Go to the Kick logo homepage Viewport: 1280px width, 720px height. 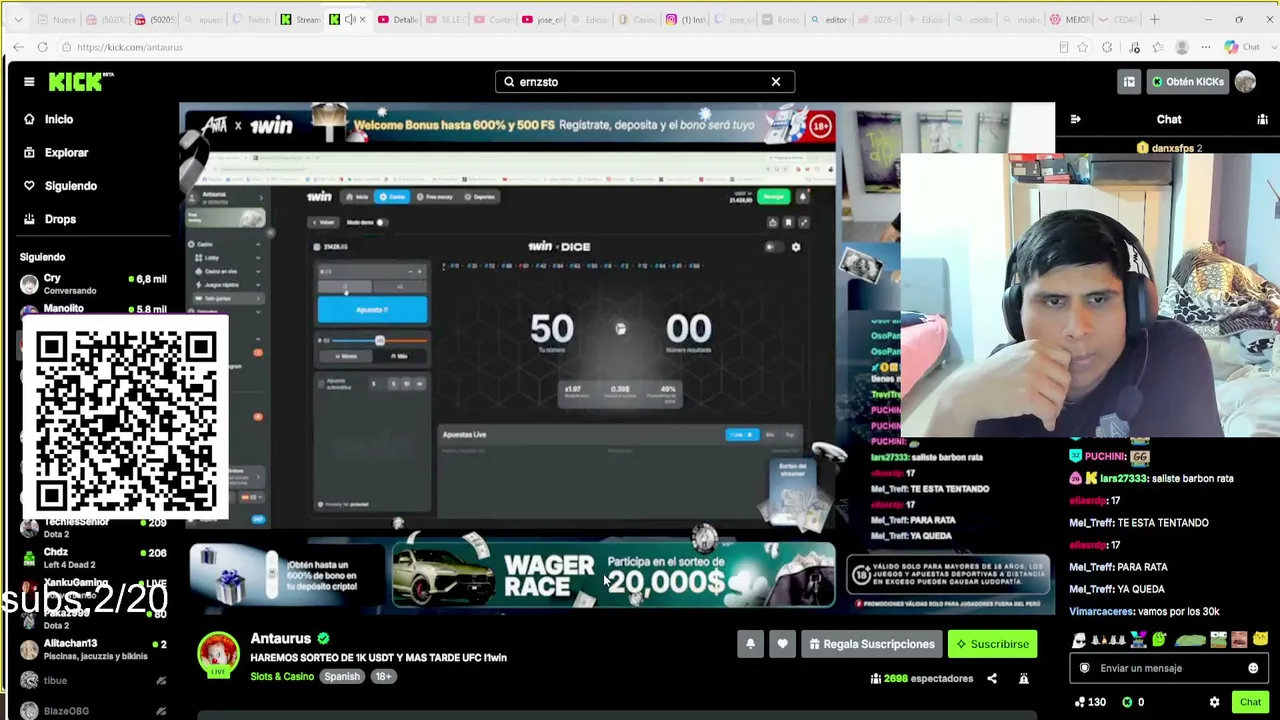point(80,82)
